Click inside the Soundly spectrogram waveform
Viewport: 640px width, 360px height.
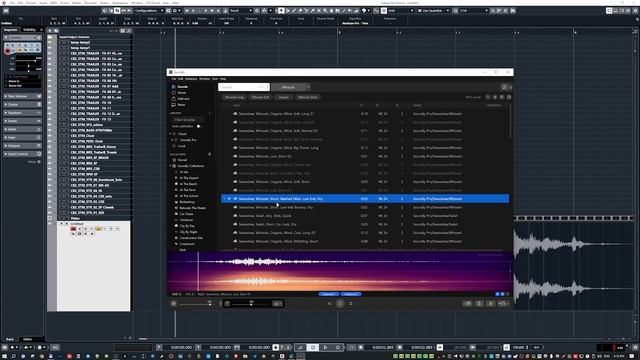pos(340,271)
